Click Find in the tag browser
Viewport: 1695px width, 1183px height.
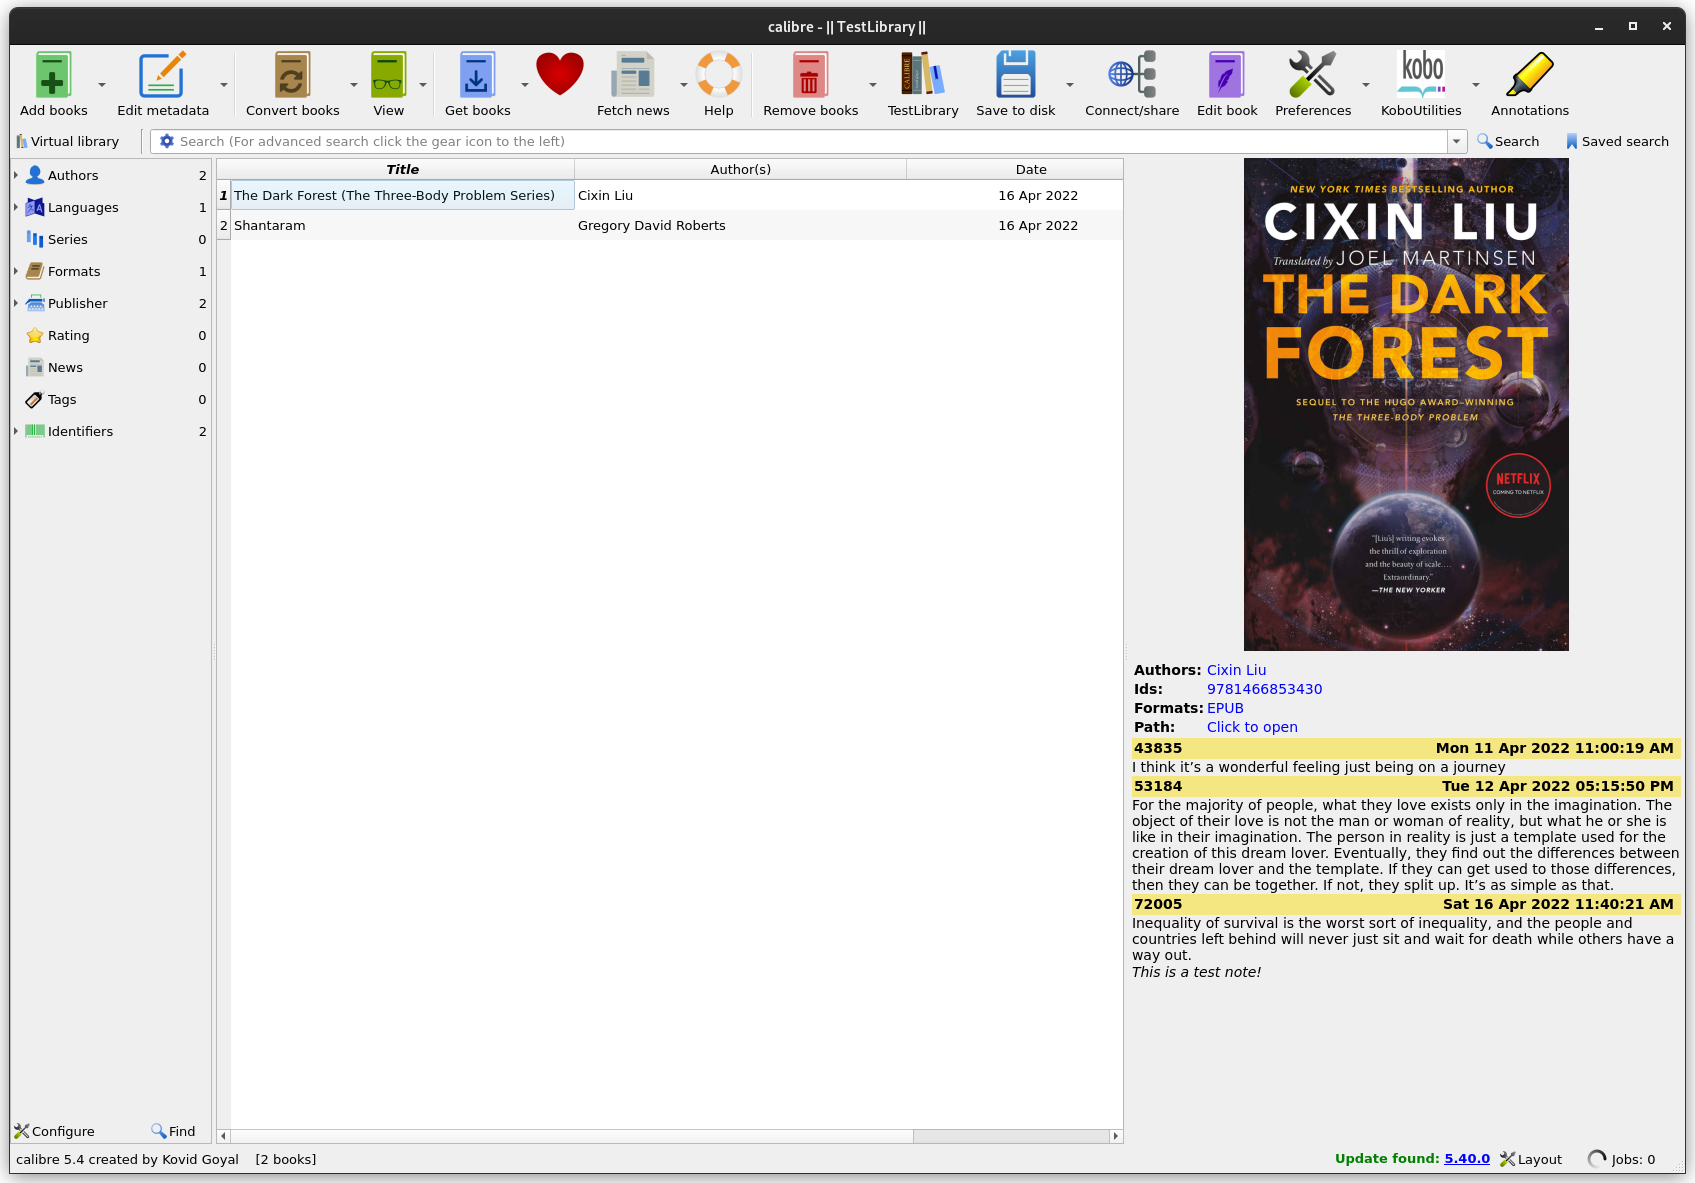coord(173,1131)
